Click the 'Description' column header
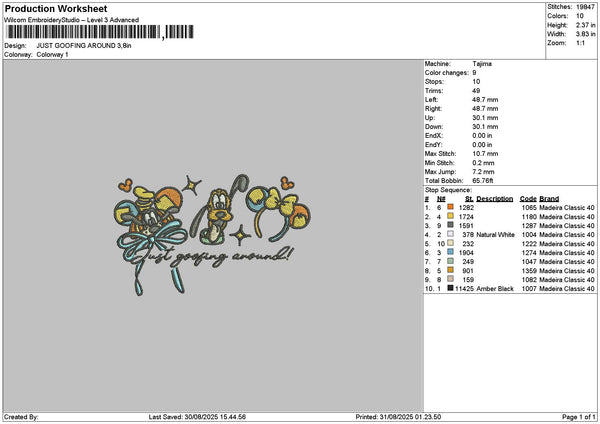Viewport: 600px width, 424px height. pyautogui.click(x=495, y=199)
